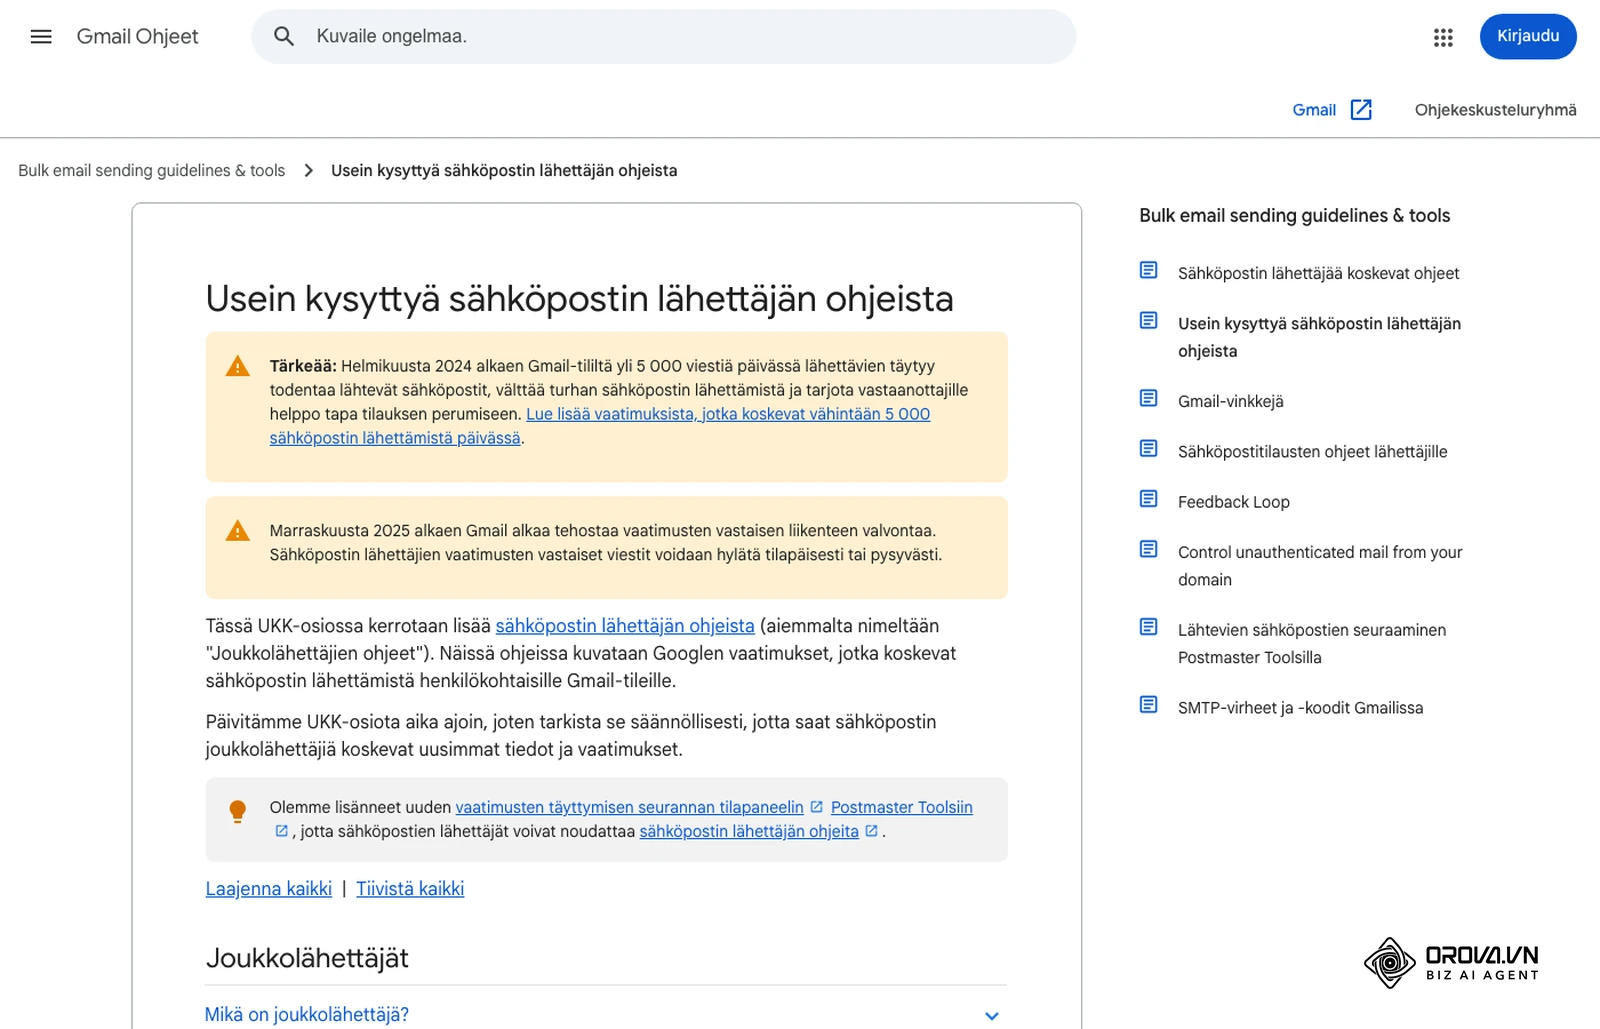1600x1029 pixels.
Task: Open the hamburger main menu
Action: tap(41, 37)
